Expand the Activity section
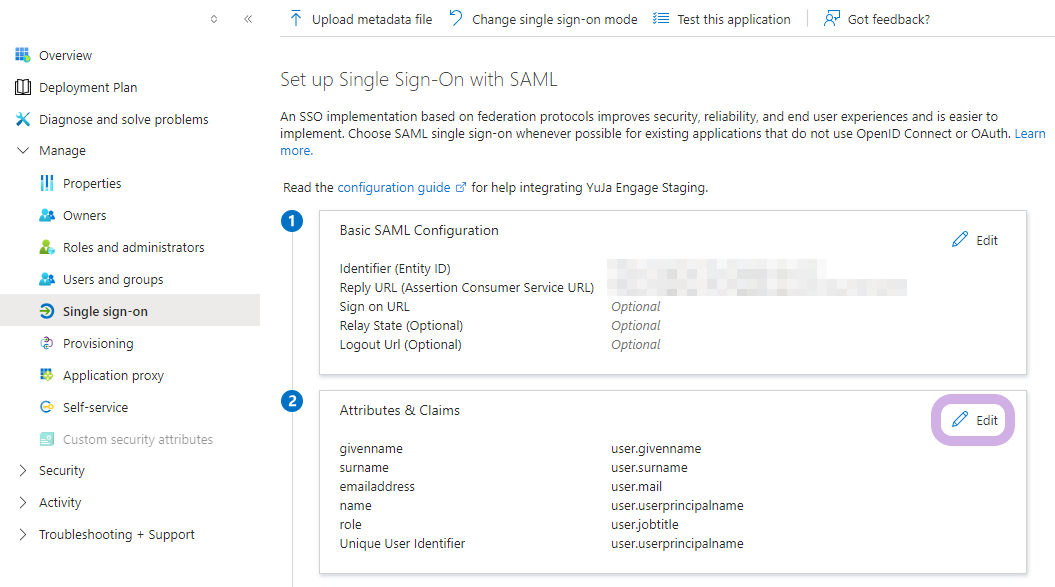 23,502
